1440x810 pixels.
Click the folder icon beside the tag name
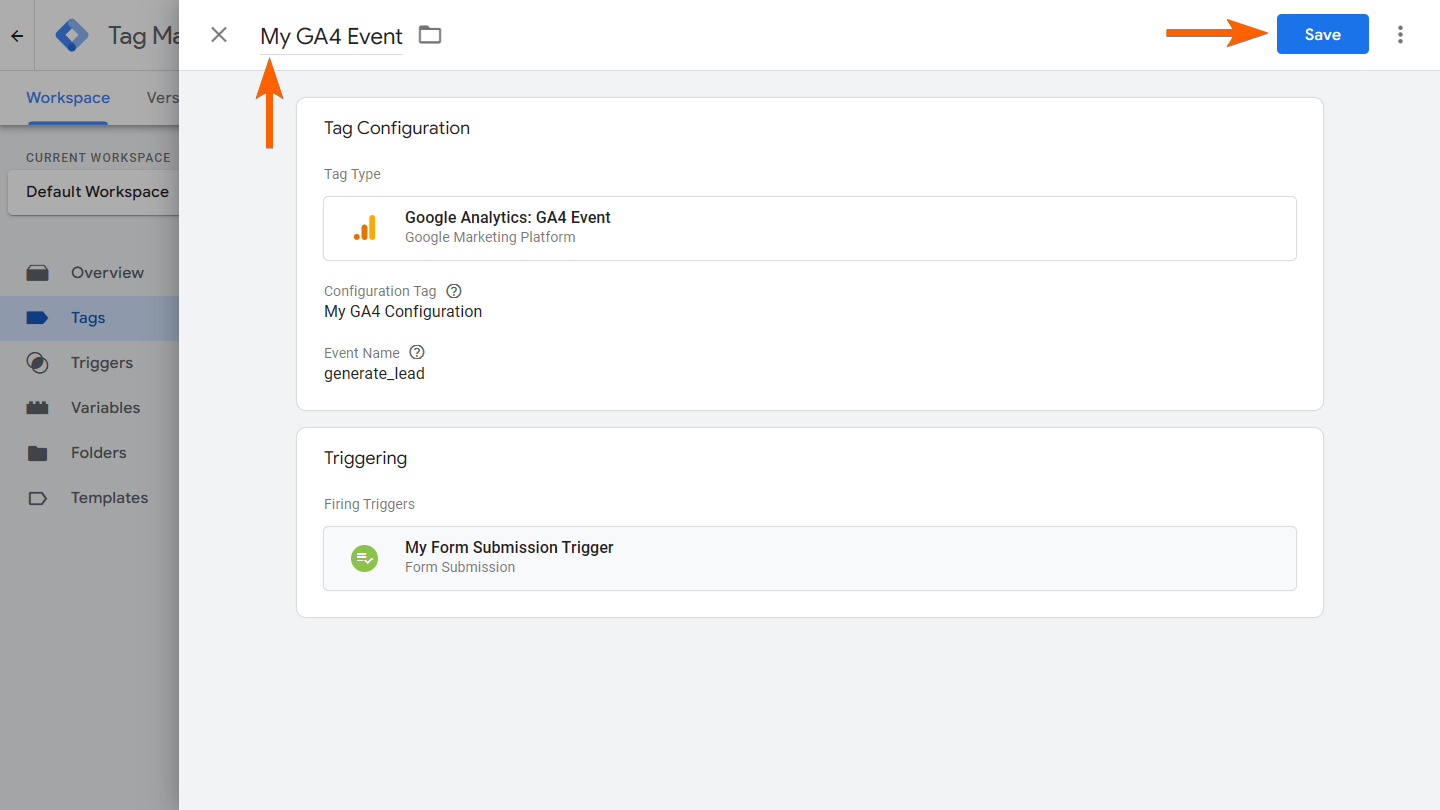(430, 35)
